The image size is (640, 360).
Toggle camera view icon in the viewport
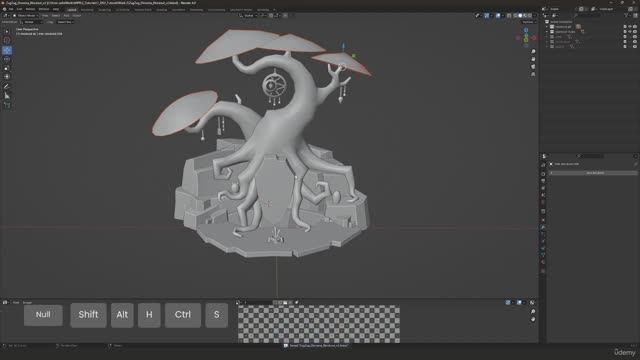point(533,67)
